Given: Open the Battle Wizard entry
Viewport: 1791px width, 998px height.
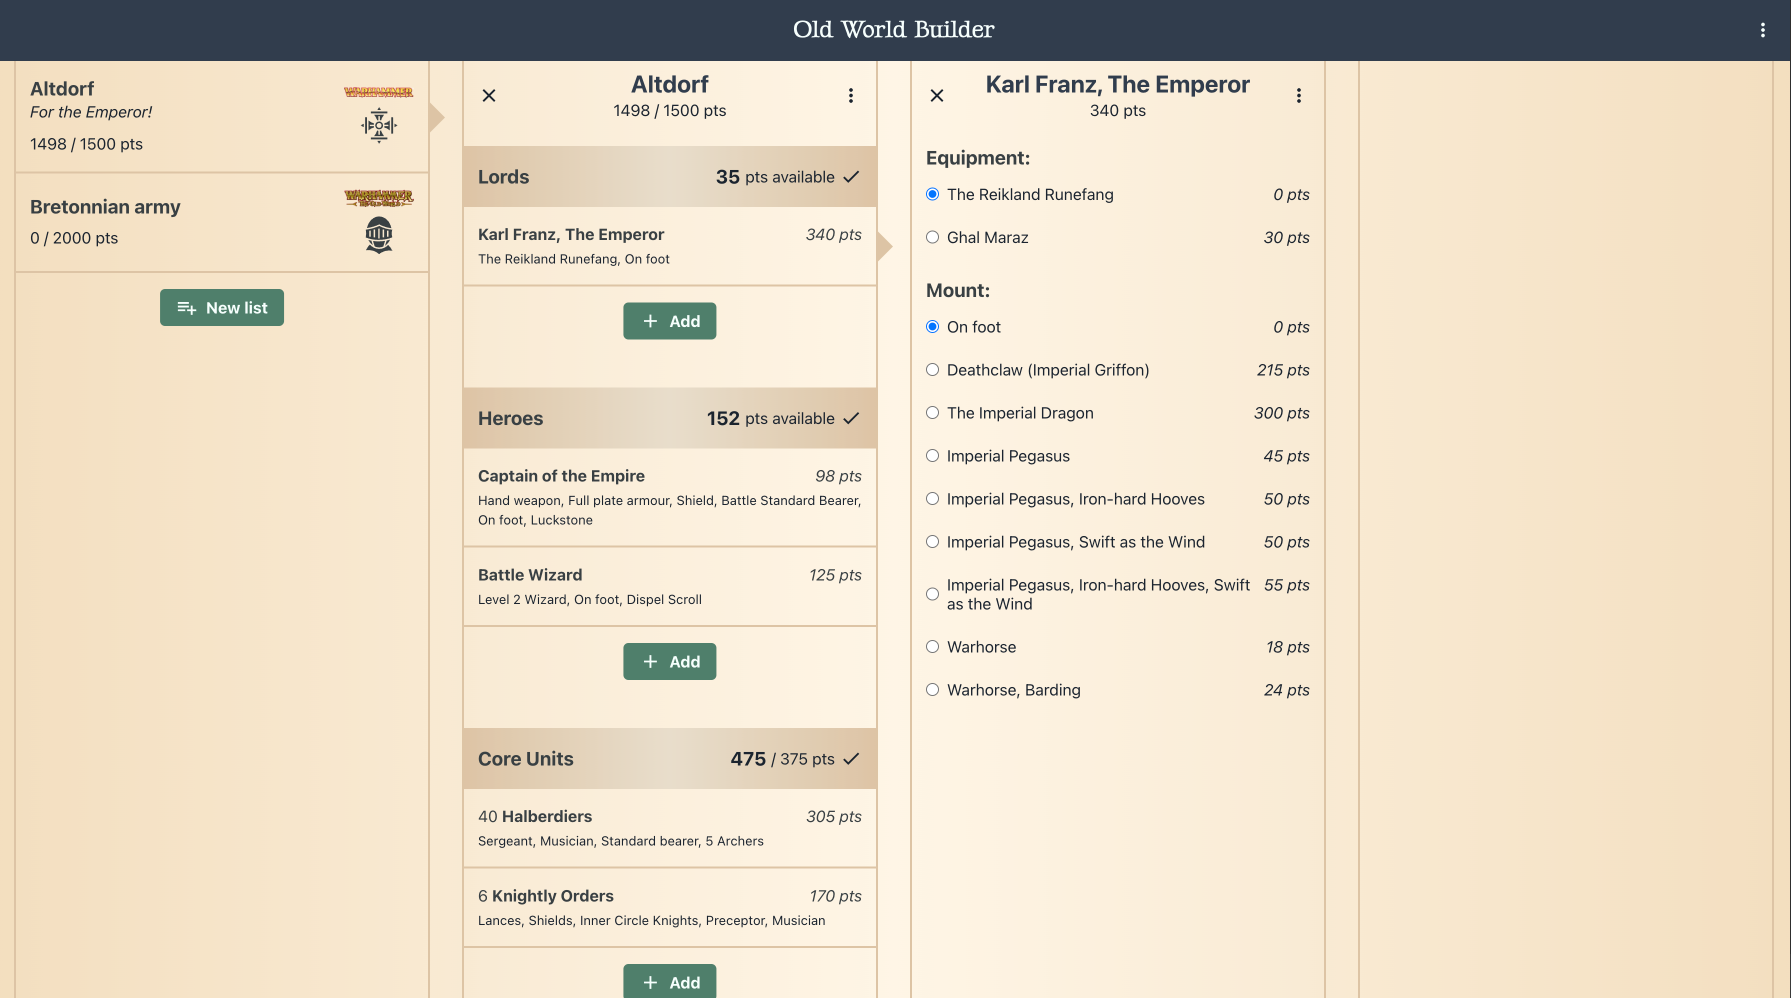Looking at the screenshot, I should pos(670,587).
